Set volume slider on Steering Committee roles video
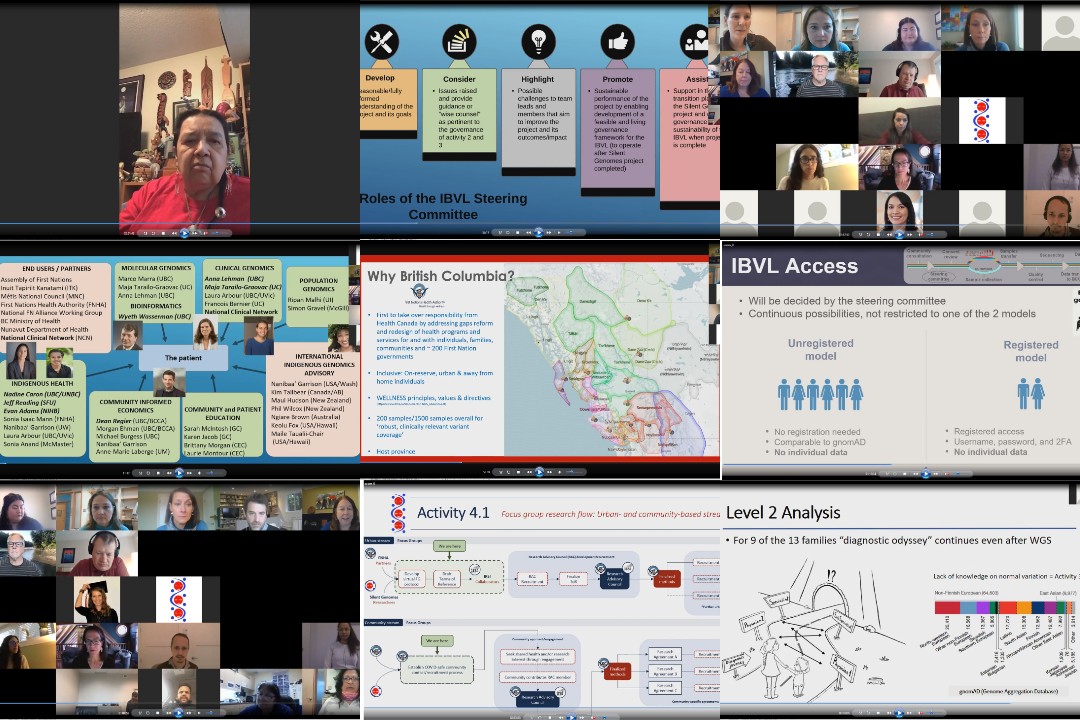Image resolution: width=1080 pixels, height=720 pixels. [574, 232]
